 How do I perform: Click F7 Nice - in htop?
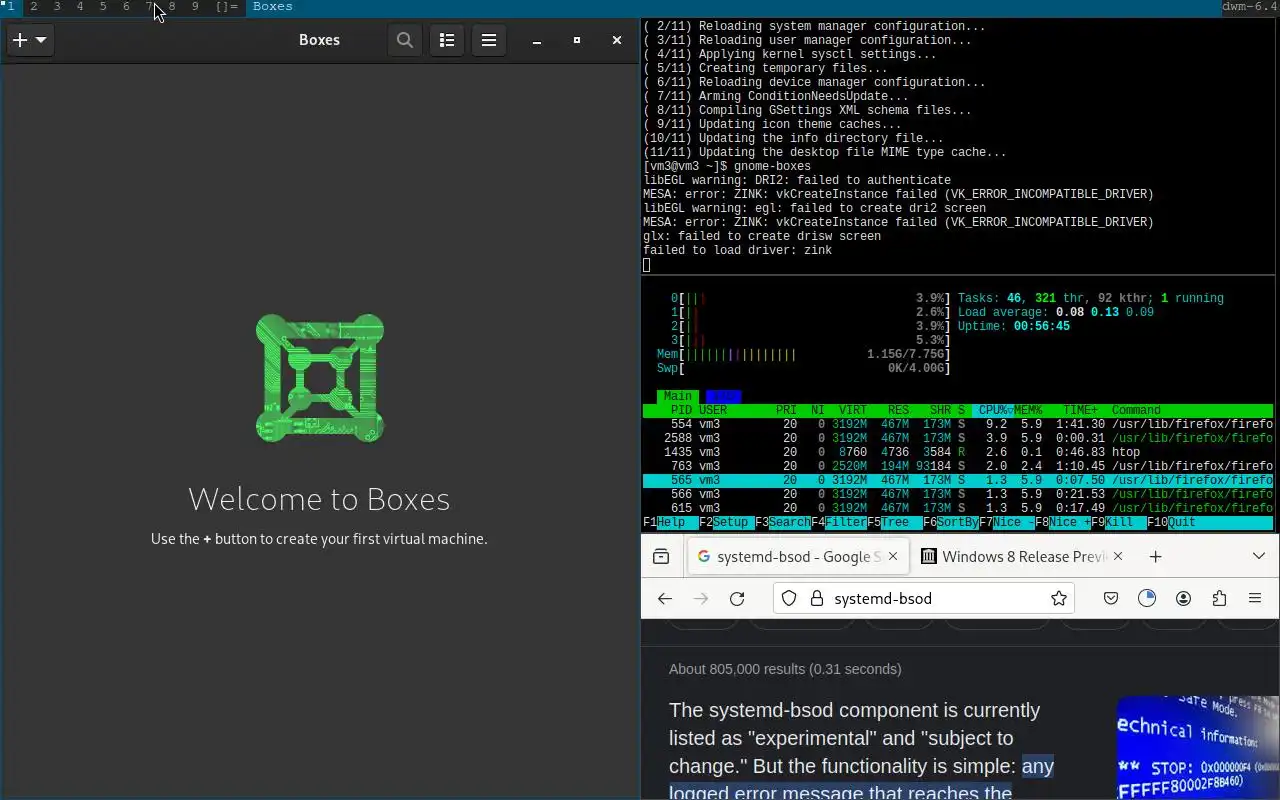point(1007,522)
